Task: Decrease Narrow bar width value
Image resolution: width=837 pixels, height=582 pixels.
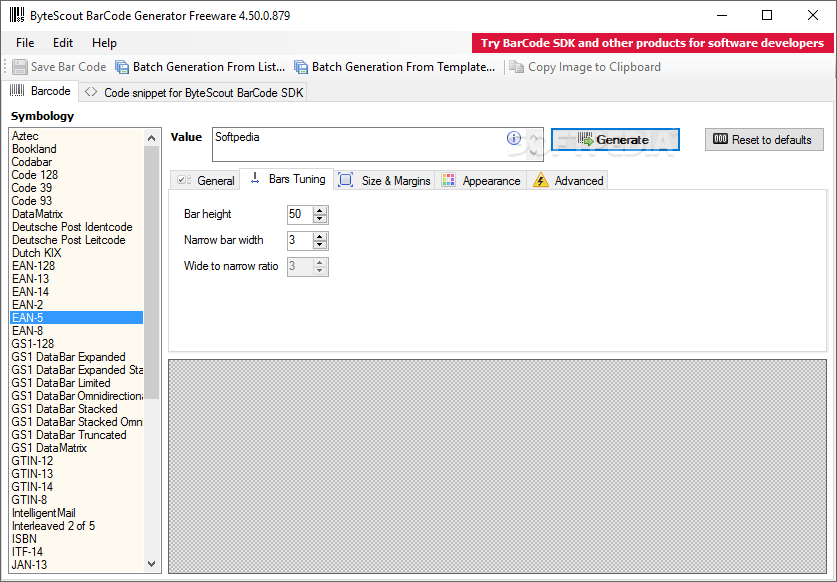Action: click(320, 245)
